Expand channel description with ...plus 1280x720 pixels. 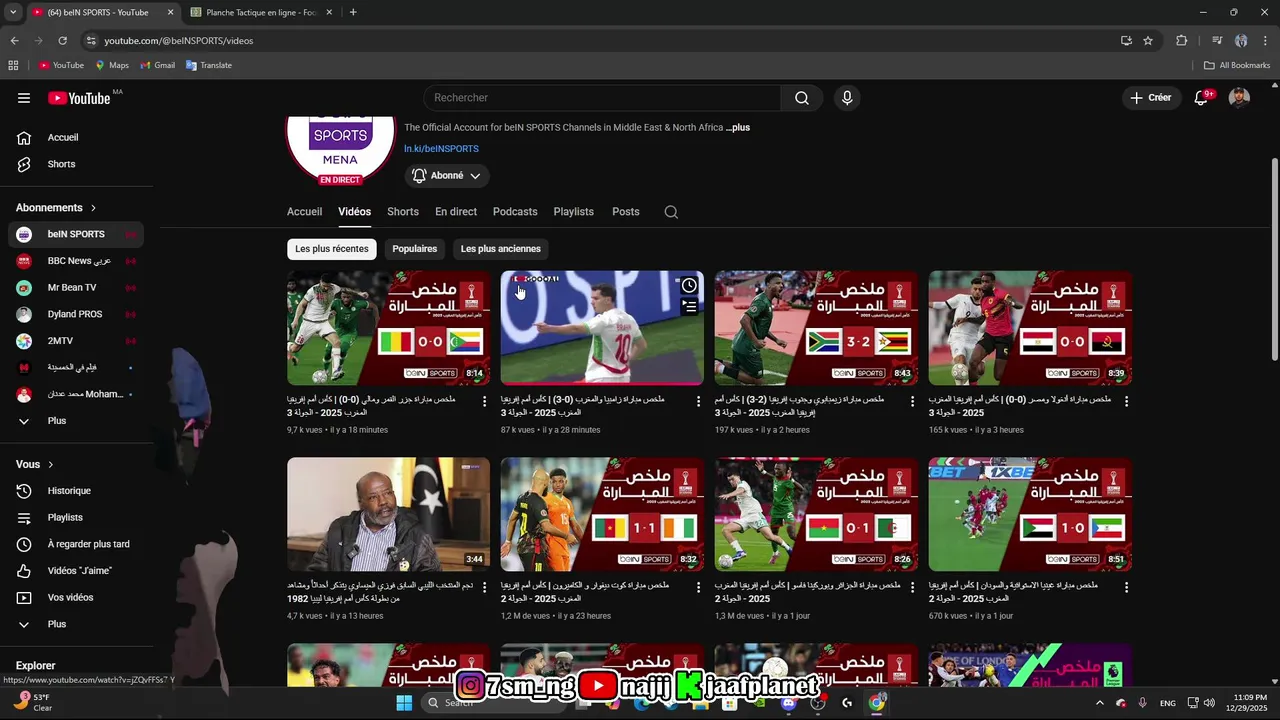coord(738,128)
